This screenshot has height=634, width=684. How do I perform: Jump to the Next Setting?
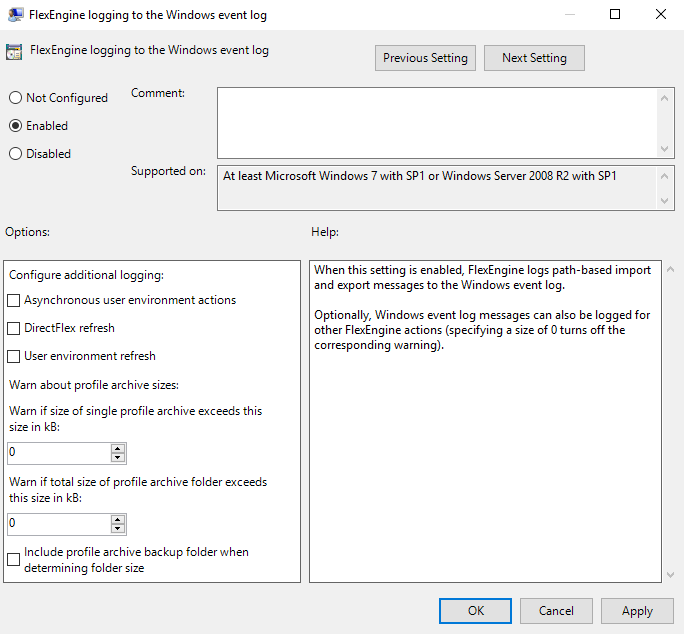click(534, 58)
